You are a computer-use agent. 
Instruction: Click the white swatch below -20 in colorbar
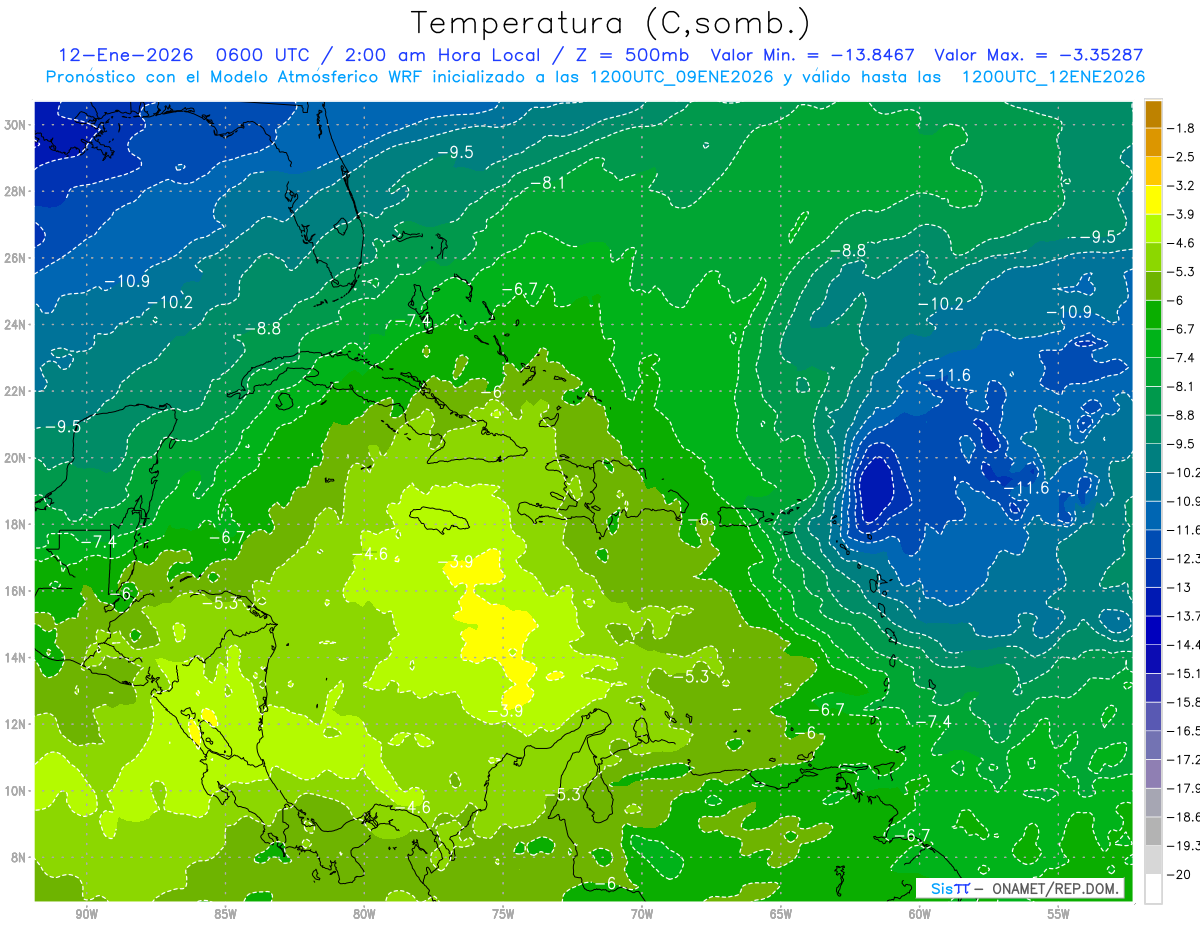coord(1153,888)
